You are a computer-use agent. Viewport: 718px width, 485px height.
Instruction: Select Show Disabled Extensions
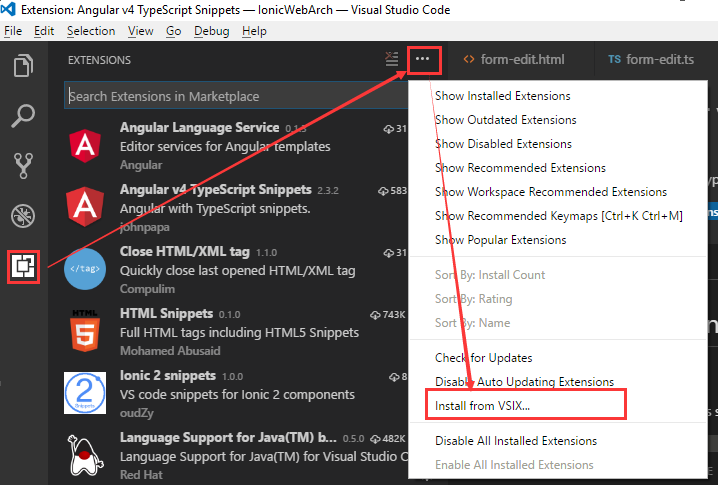(503, 144)
